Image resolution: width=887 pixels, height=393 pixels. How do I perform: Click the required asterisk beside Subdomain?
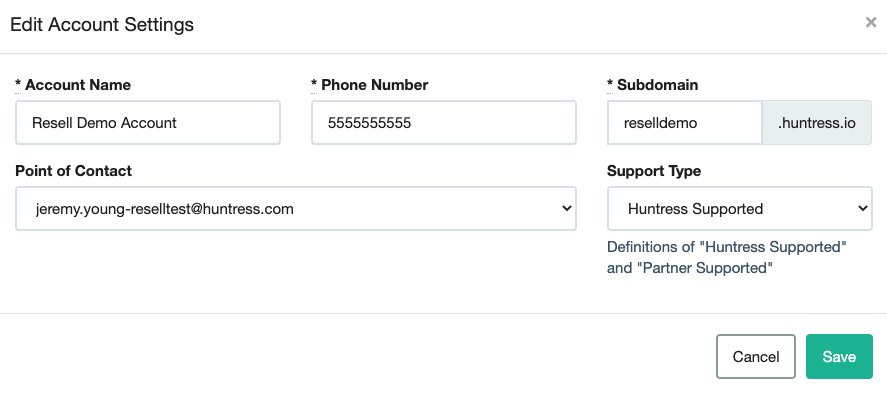[x=610, y=84]
